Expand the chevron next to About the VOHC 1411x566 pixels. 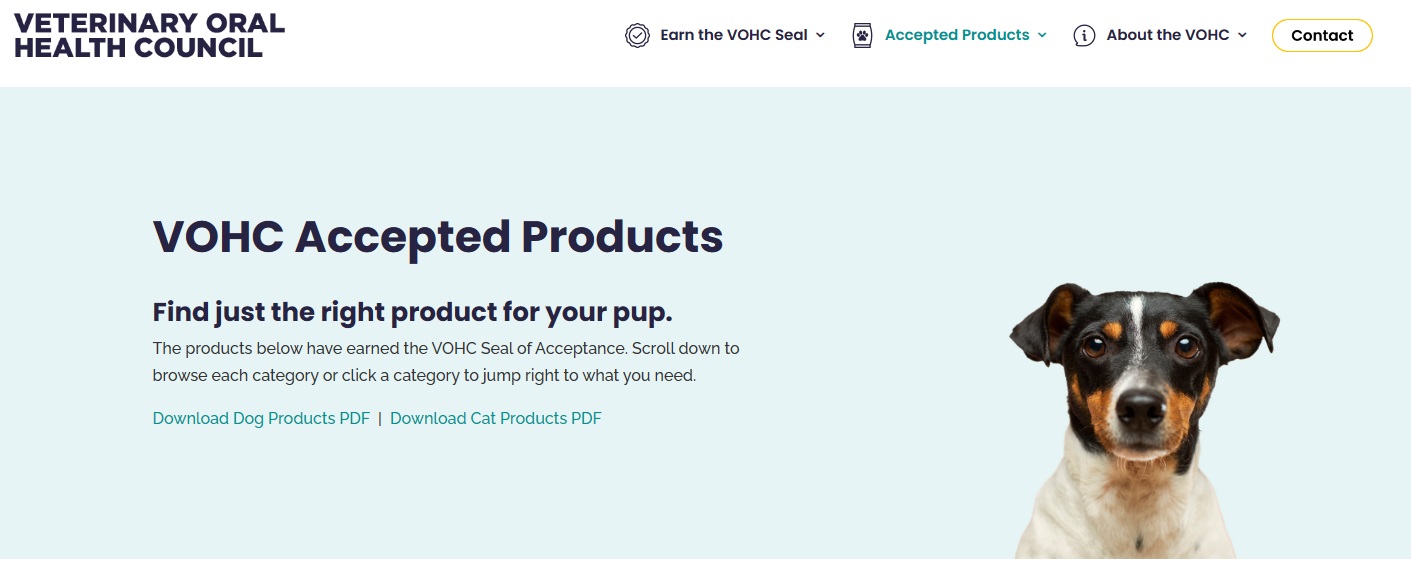coord(1243,35)
